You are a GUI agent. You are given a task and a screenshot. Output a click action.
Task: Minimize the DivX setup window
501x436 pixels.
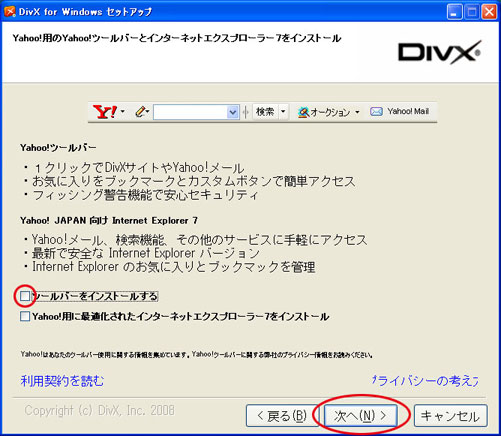(454, 12)
